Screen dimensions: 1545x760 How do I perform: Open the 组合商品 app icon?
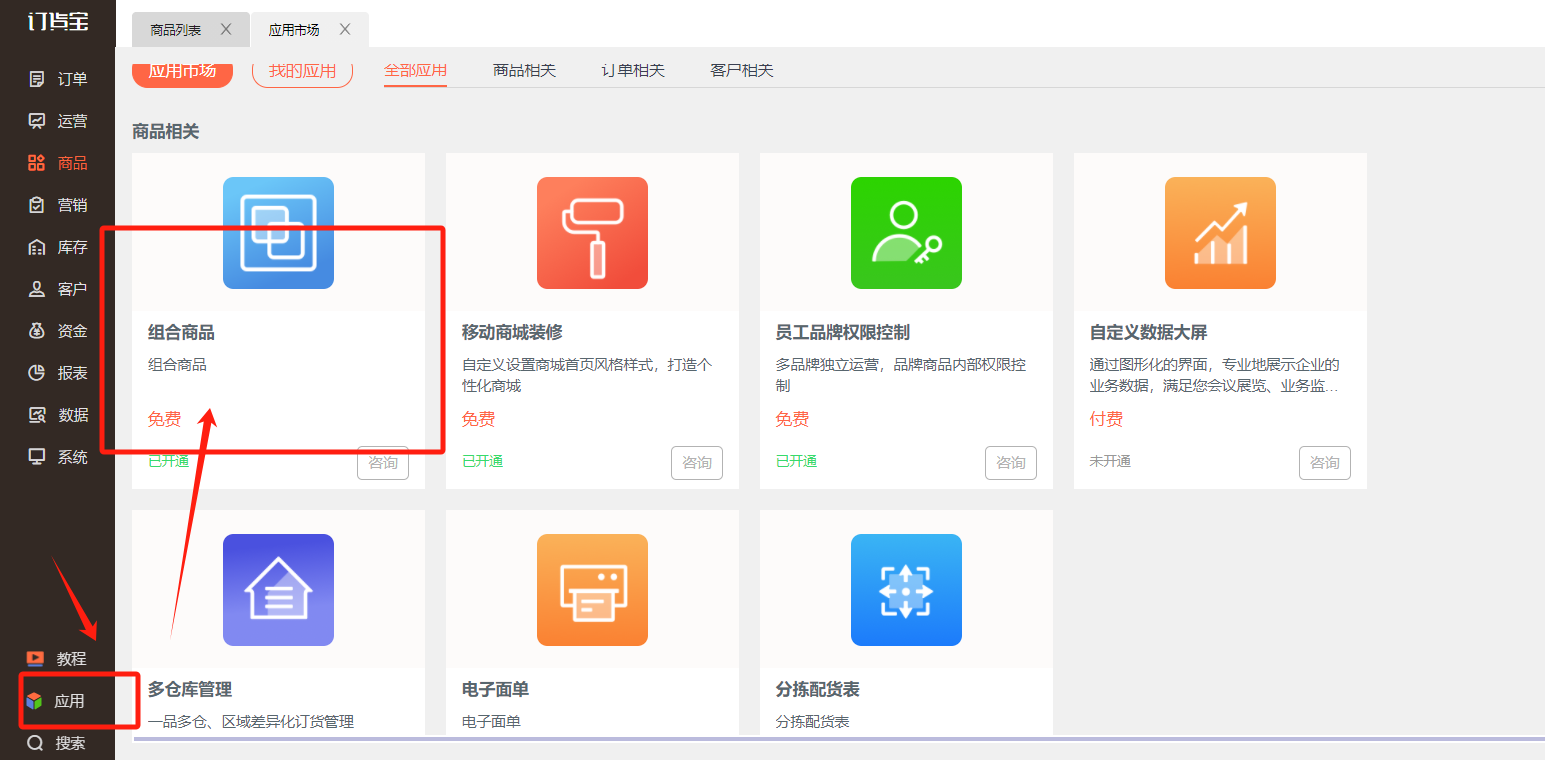click(x=278, y=233)
